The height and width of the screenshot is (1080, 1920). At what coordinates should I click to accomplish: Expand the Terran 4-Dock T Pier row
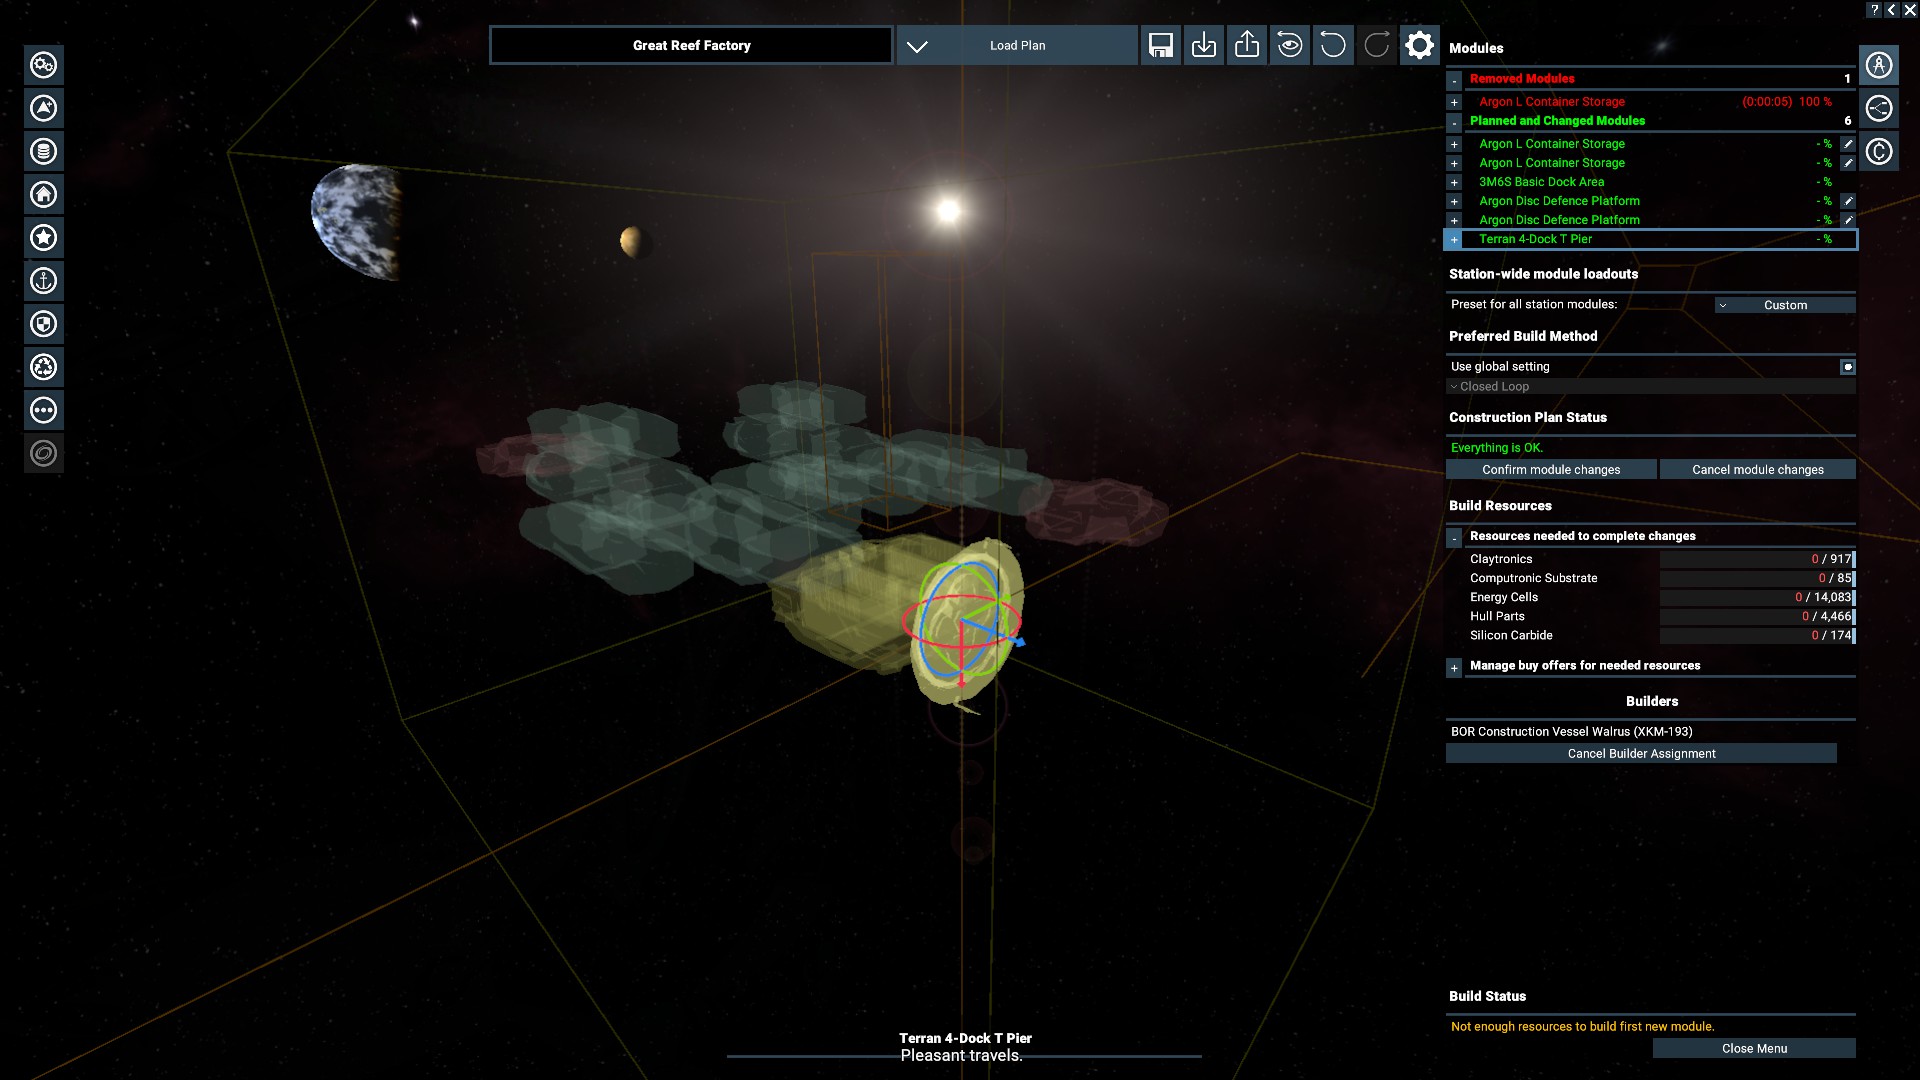point(1454,240)
